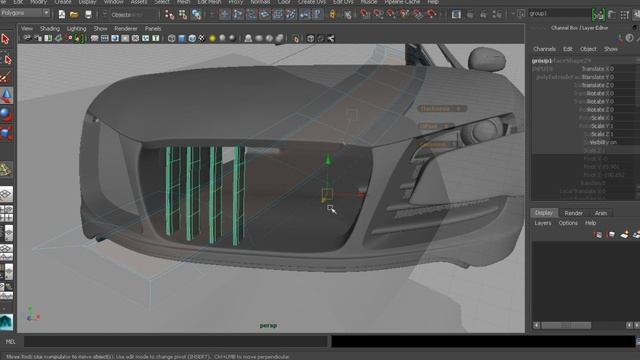
Task: Open the Object menu in Channel Box
Action: (588, 49)
